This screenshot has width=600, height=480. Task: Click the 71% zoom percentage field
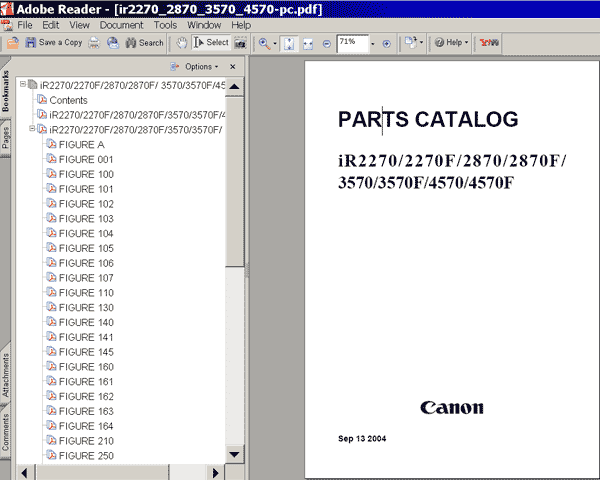352,43
